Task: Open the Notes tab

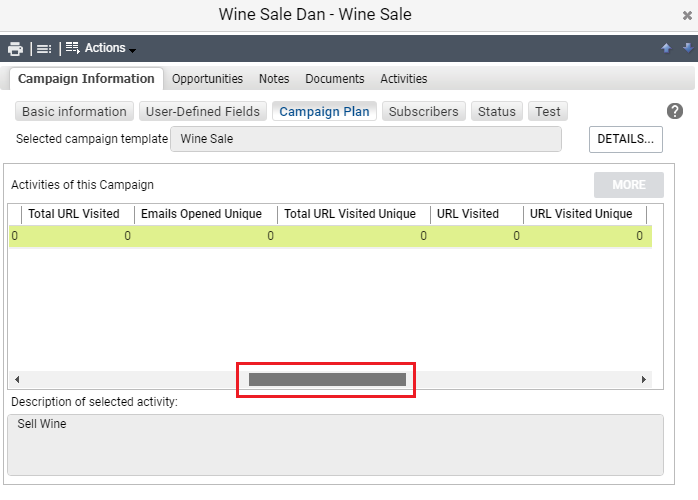Action: 274,79
